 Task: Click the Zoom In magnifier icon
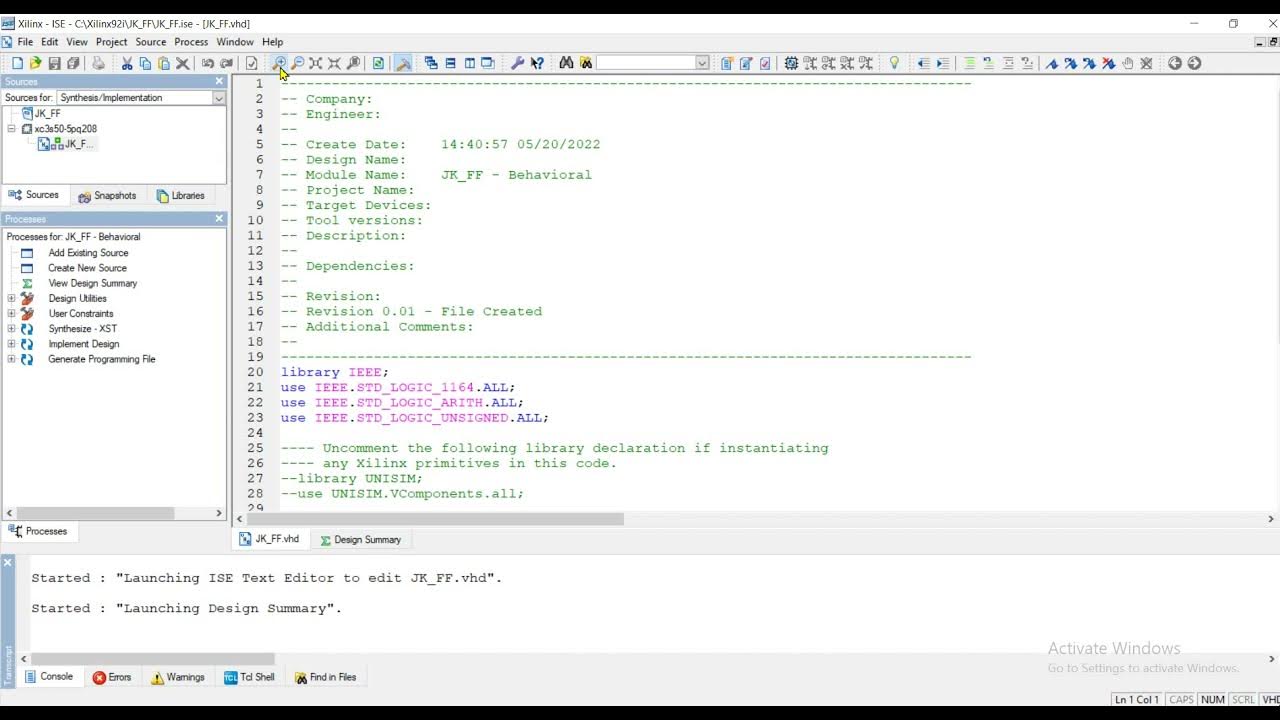(x=280, y=63)
